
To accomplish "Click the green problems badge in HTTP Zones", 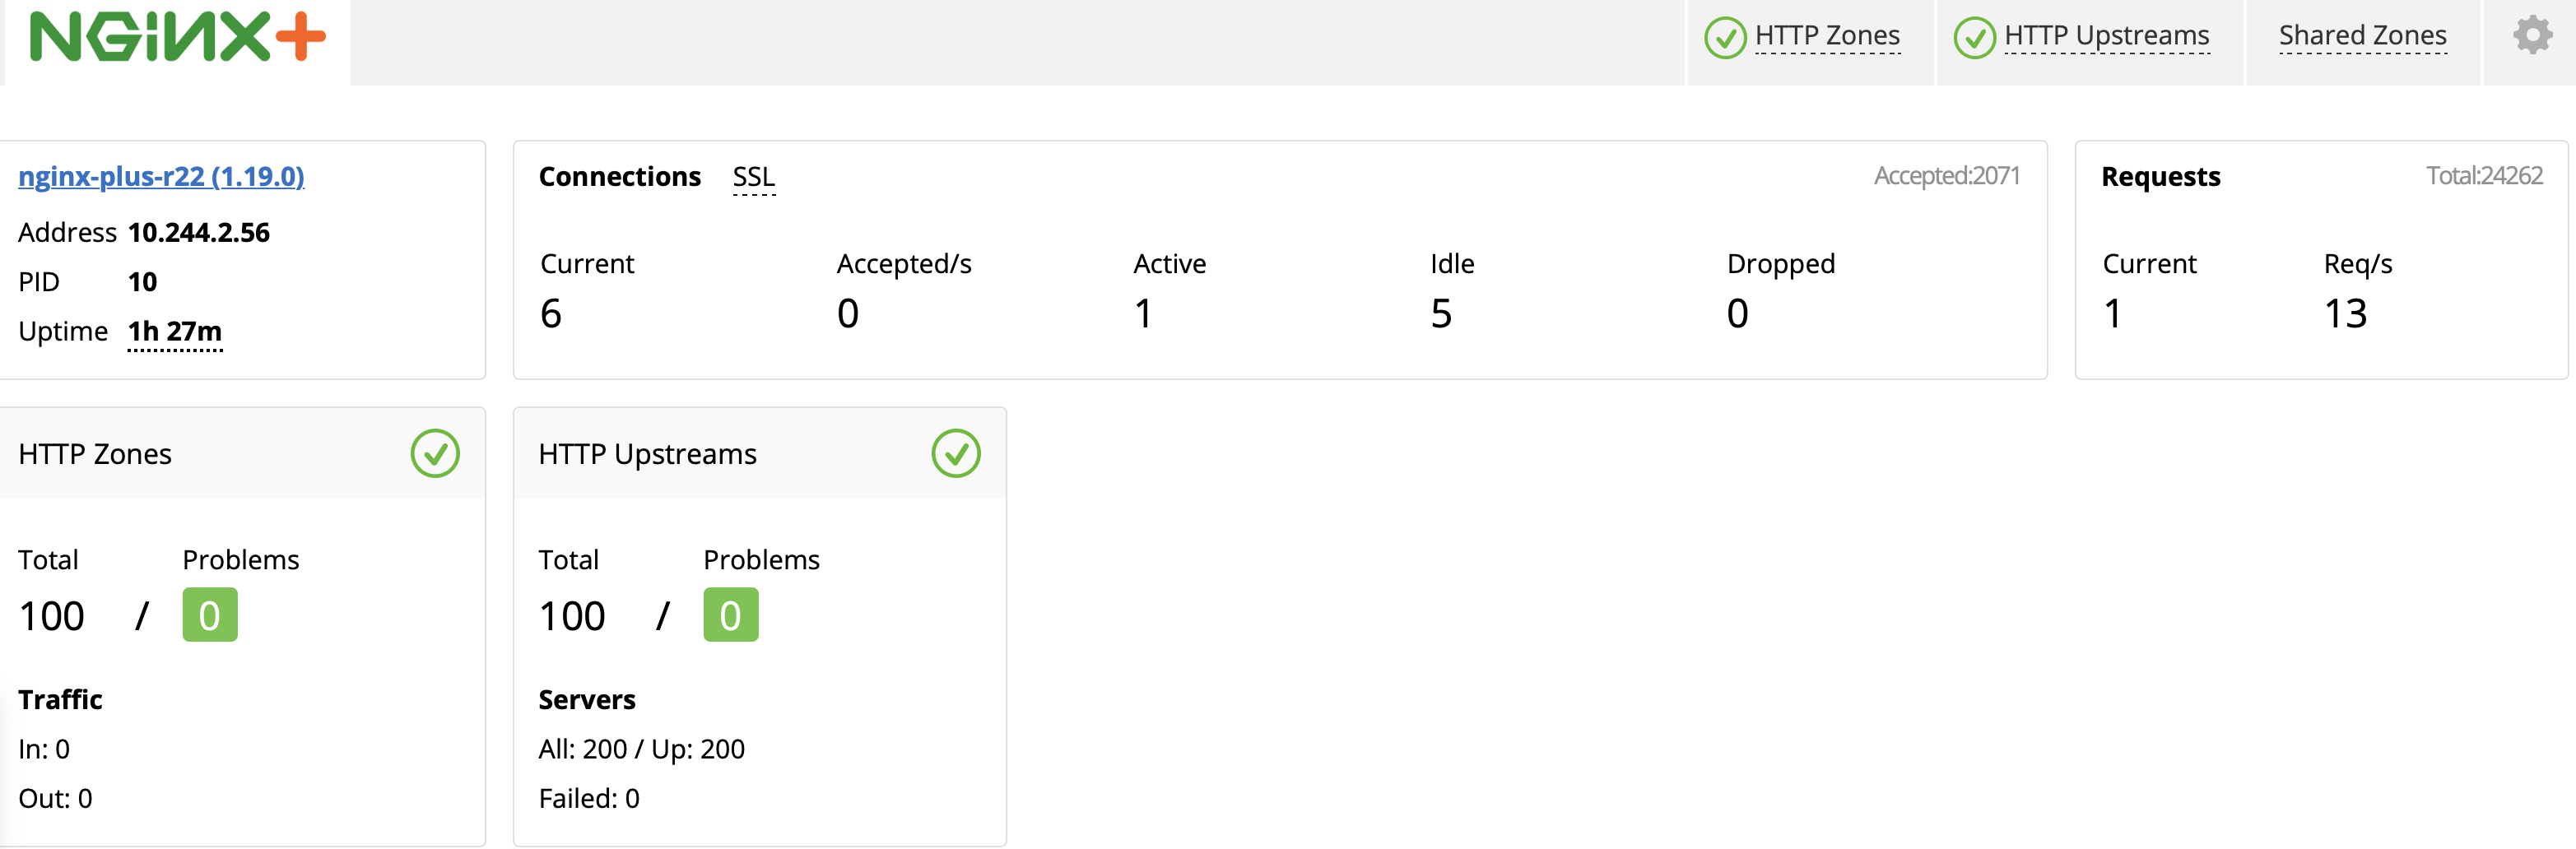I will coord(210,615).
